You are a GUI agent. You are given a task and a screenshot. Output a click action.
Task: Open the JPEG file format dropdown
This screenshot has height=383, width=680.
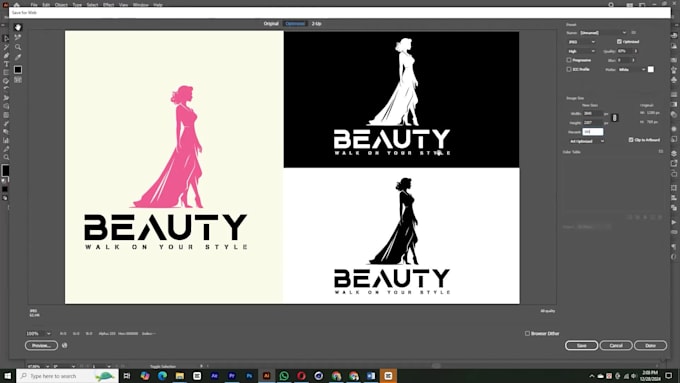coord(582,42)
